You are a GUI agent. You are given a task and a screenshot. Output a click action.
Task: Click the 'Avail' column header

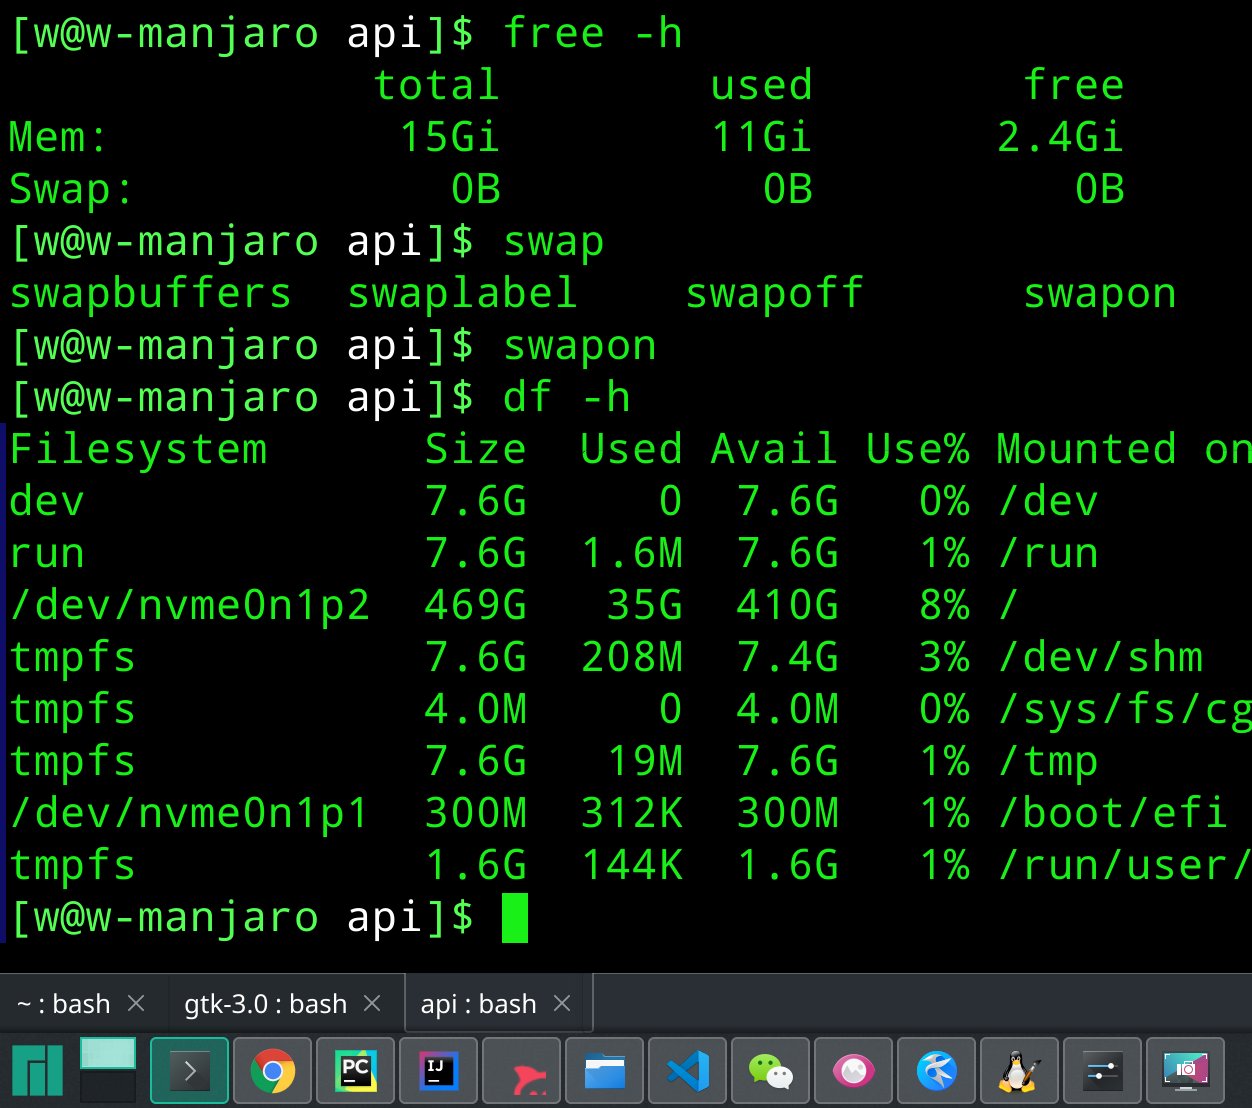coord(775,449)
